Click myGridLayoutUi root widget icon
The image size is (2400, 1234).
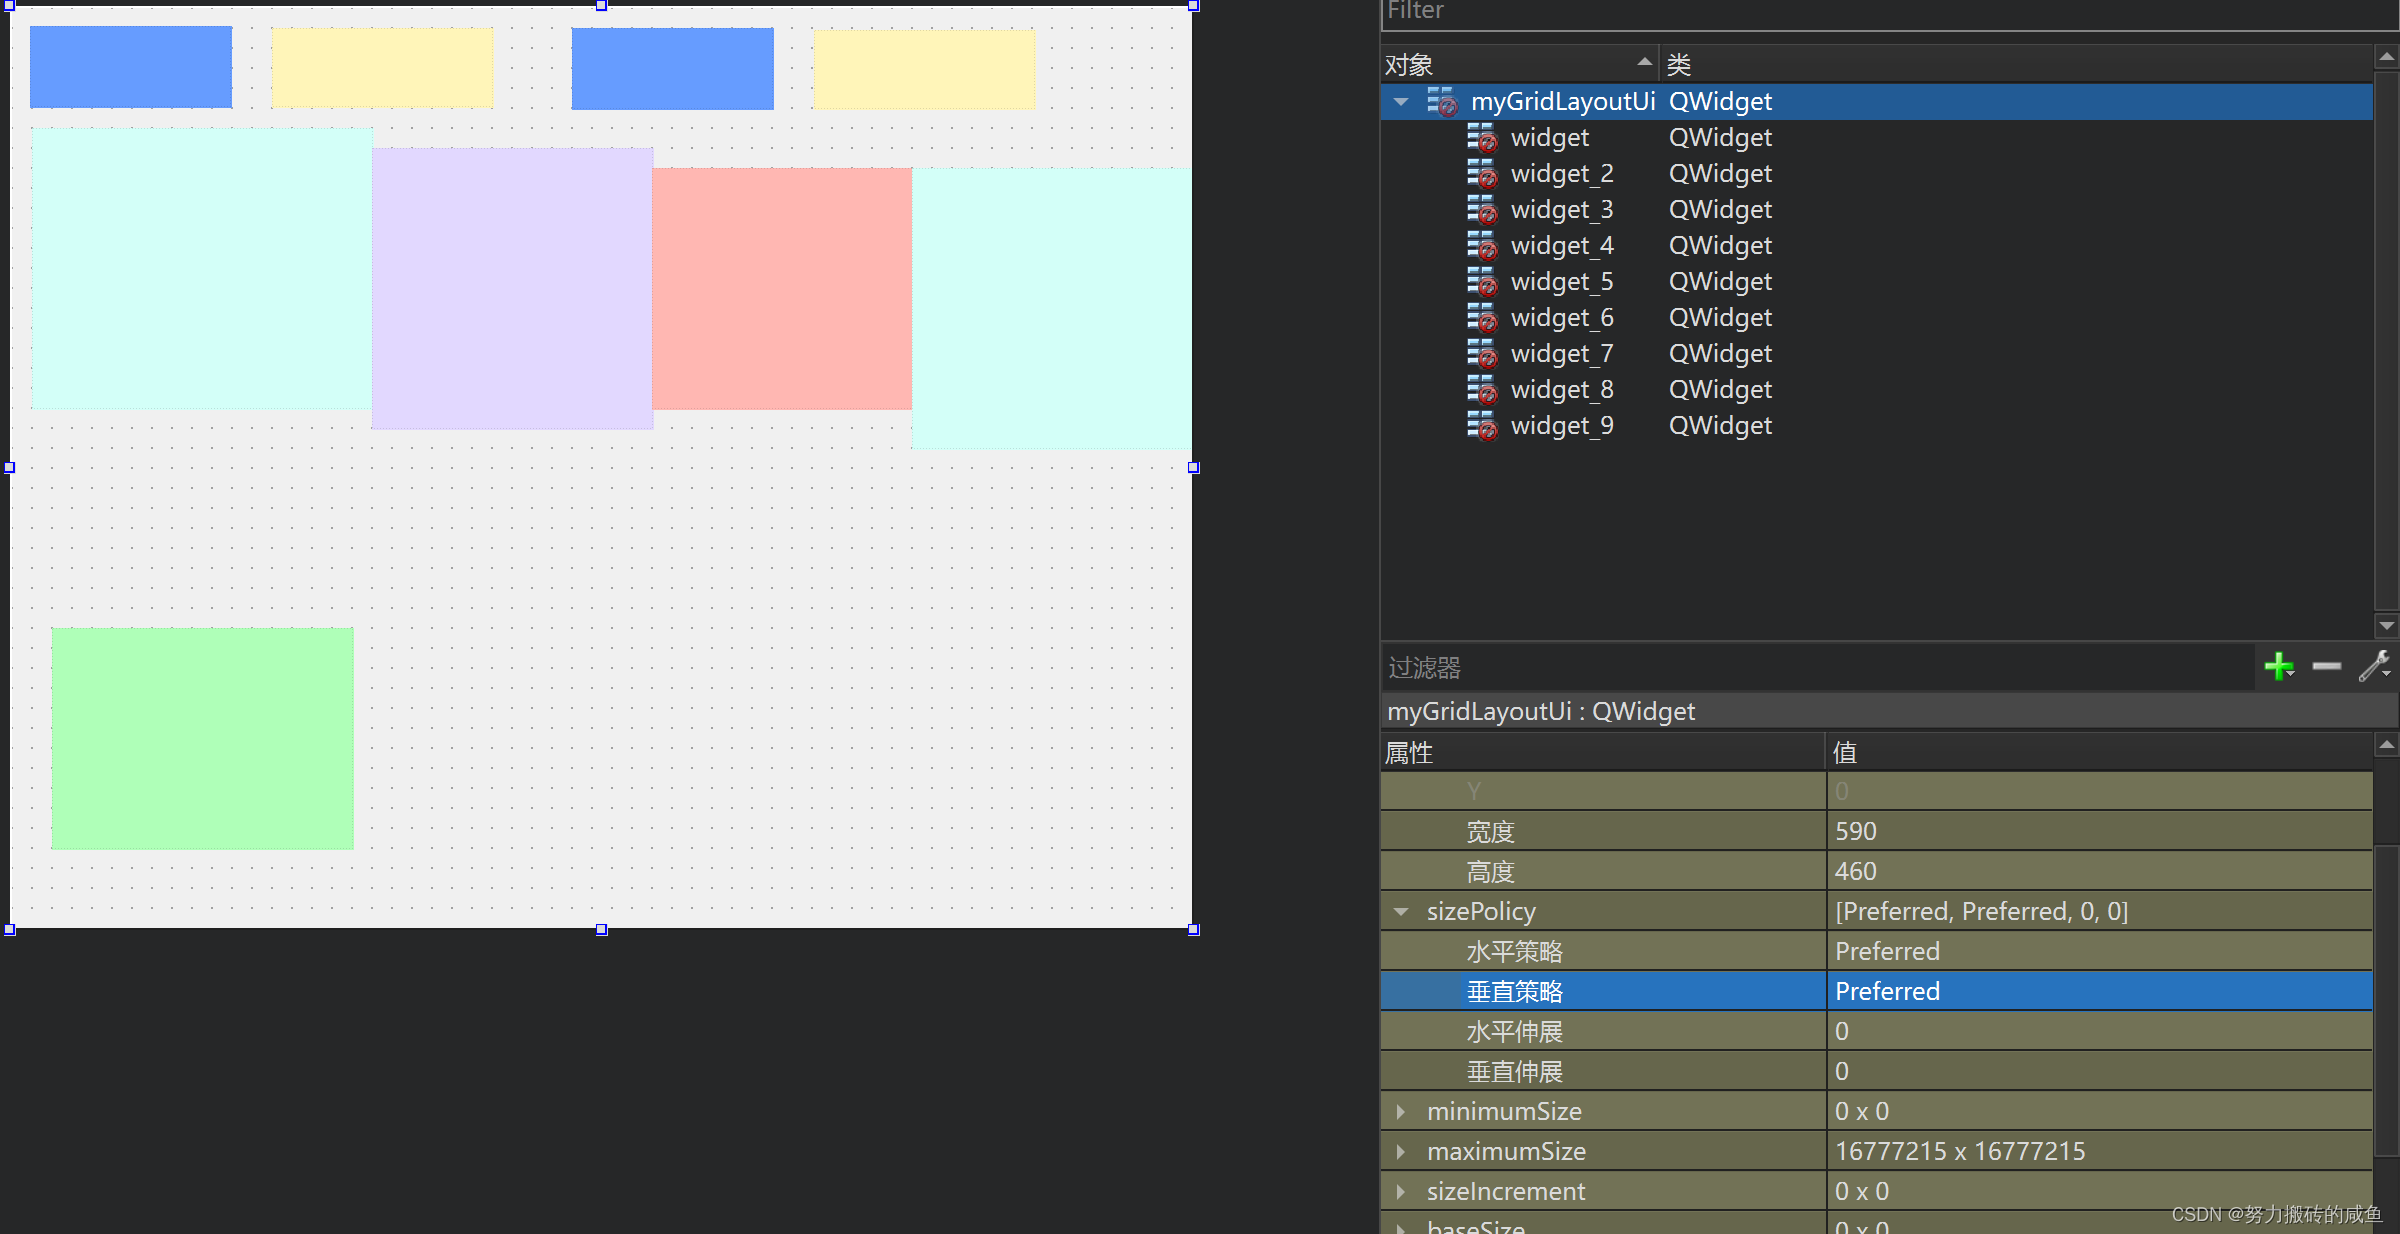click(1441, 102)
